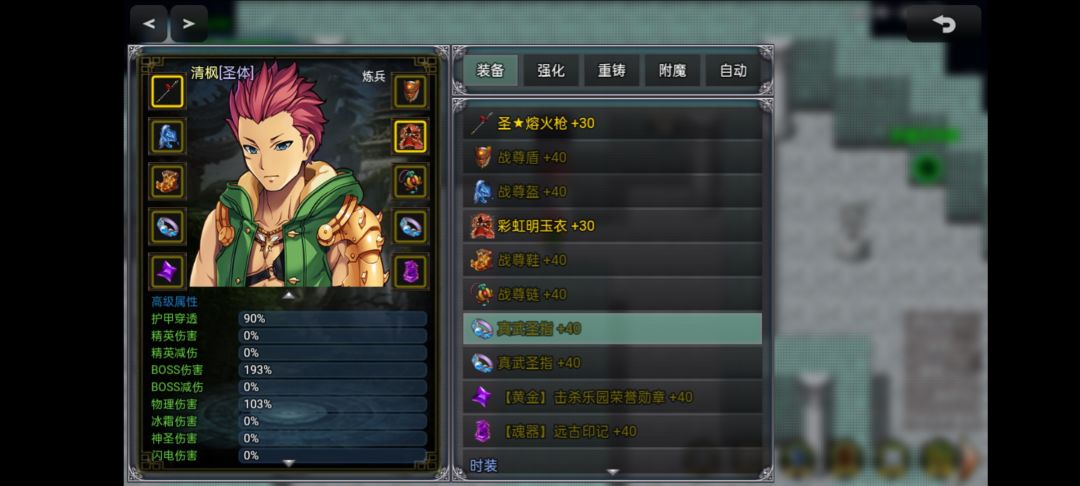The height and width of the screenshot is (486, 1080).
Task: Select the spear weapon slot icon
Action: [167, 92]
